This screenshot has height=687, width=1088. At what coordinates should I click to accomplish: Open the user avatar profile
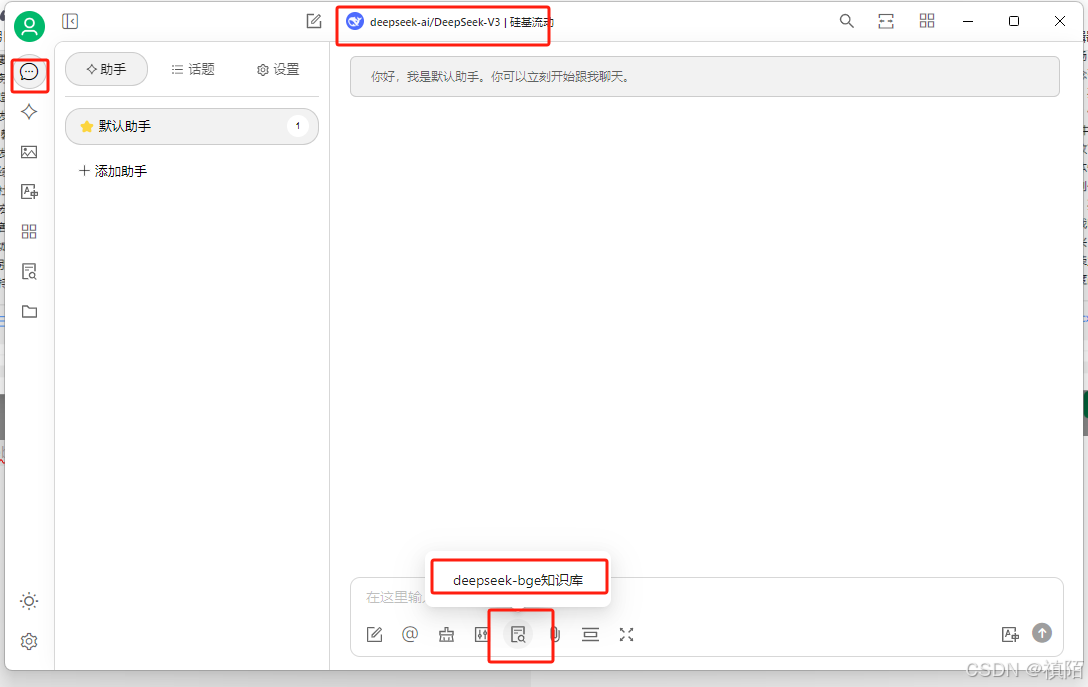pos(29,27)
